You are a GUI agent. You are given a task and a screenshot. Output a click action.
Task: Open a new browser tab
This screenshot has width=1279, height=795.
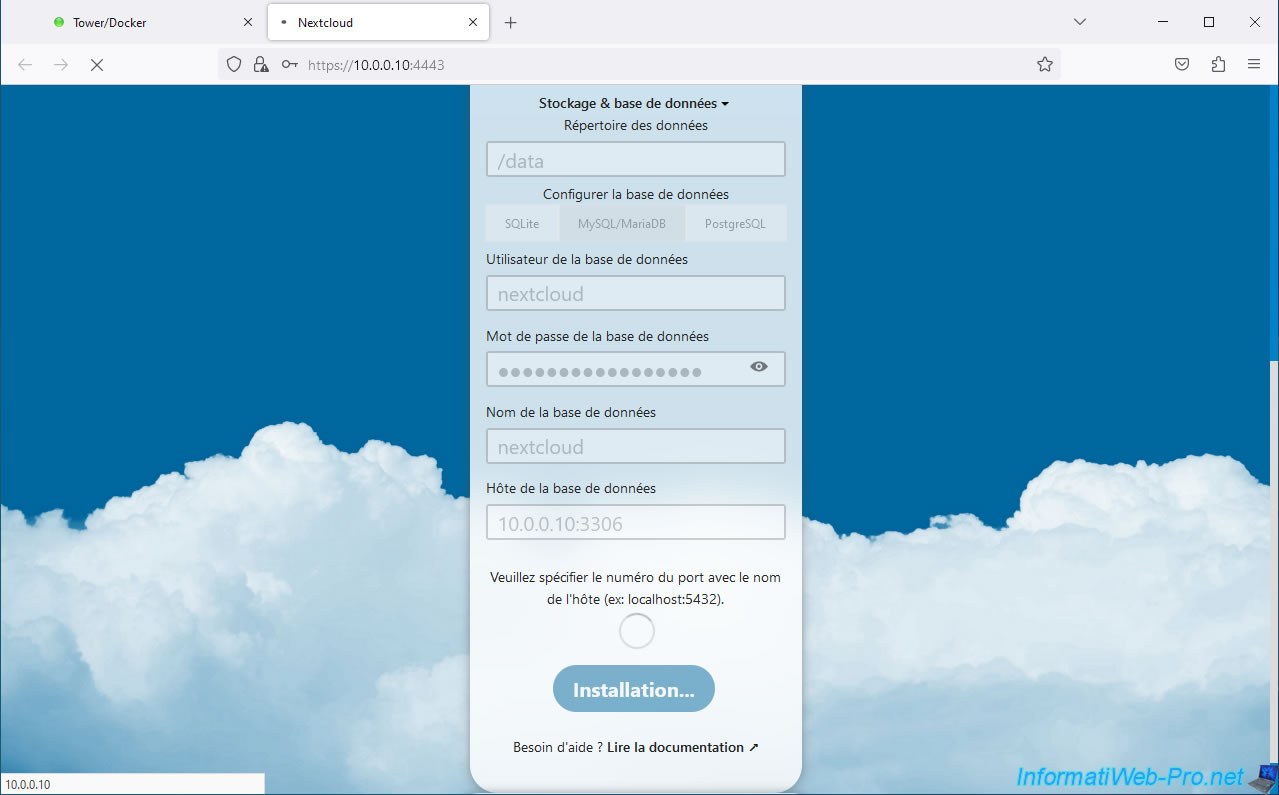[510, 22]
